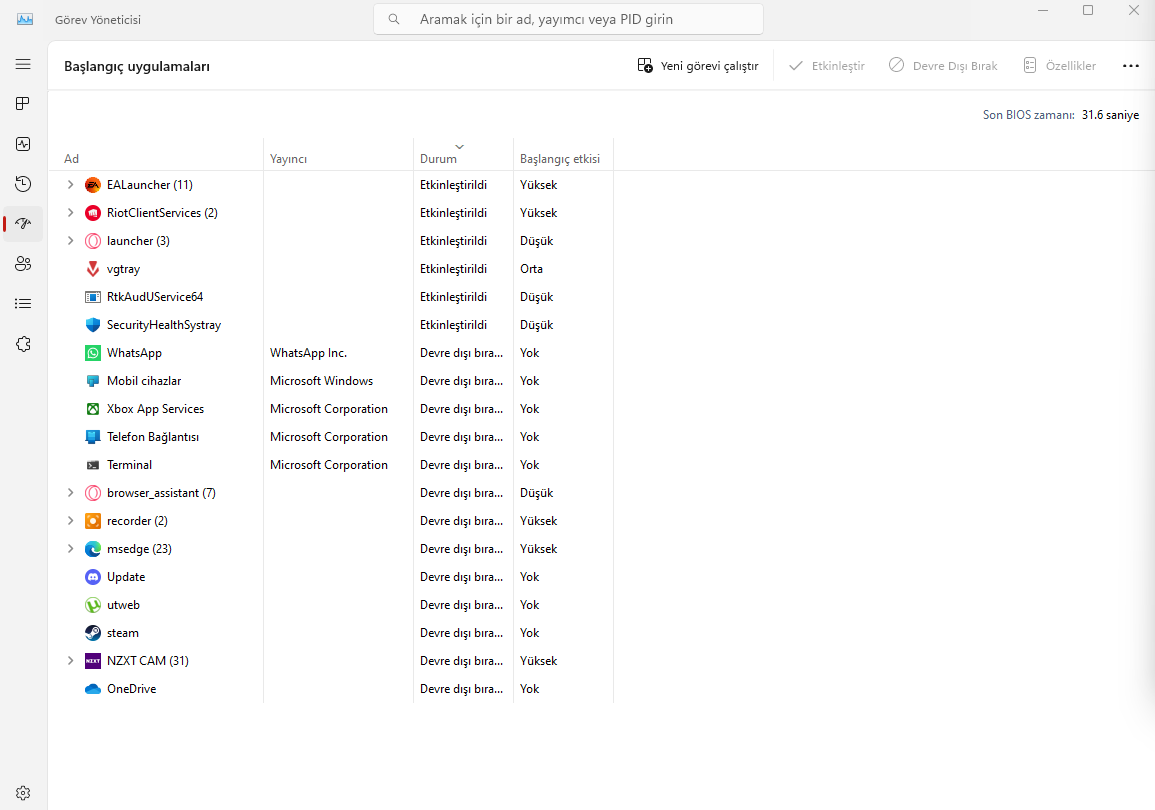Click the steam app icon
Image resolution: width=1155 pixels, height=810 pixels.
tap(93, 633)
